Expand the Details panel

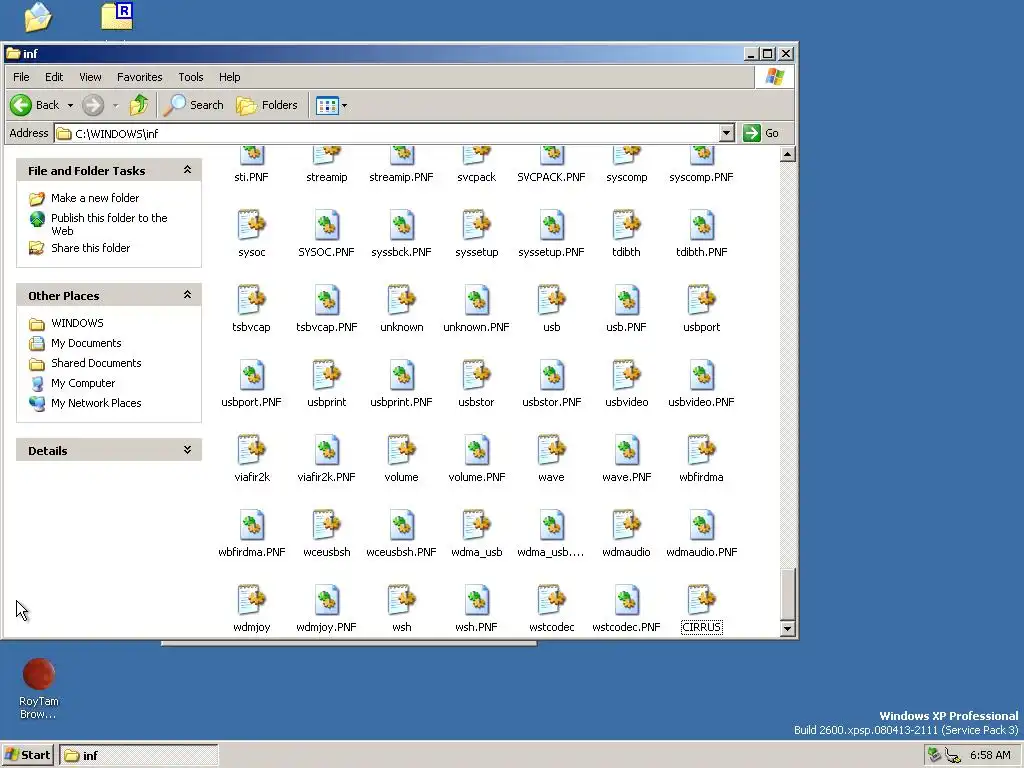coord(187,450)
